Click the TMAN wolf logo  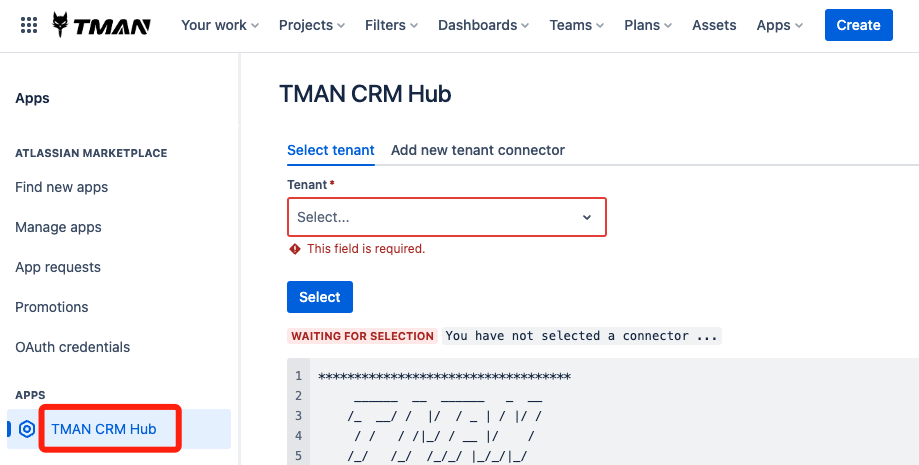tap(101, 25)
